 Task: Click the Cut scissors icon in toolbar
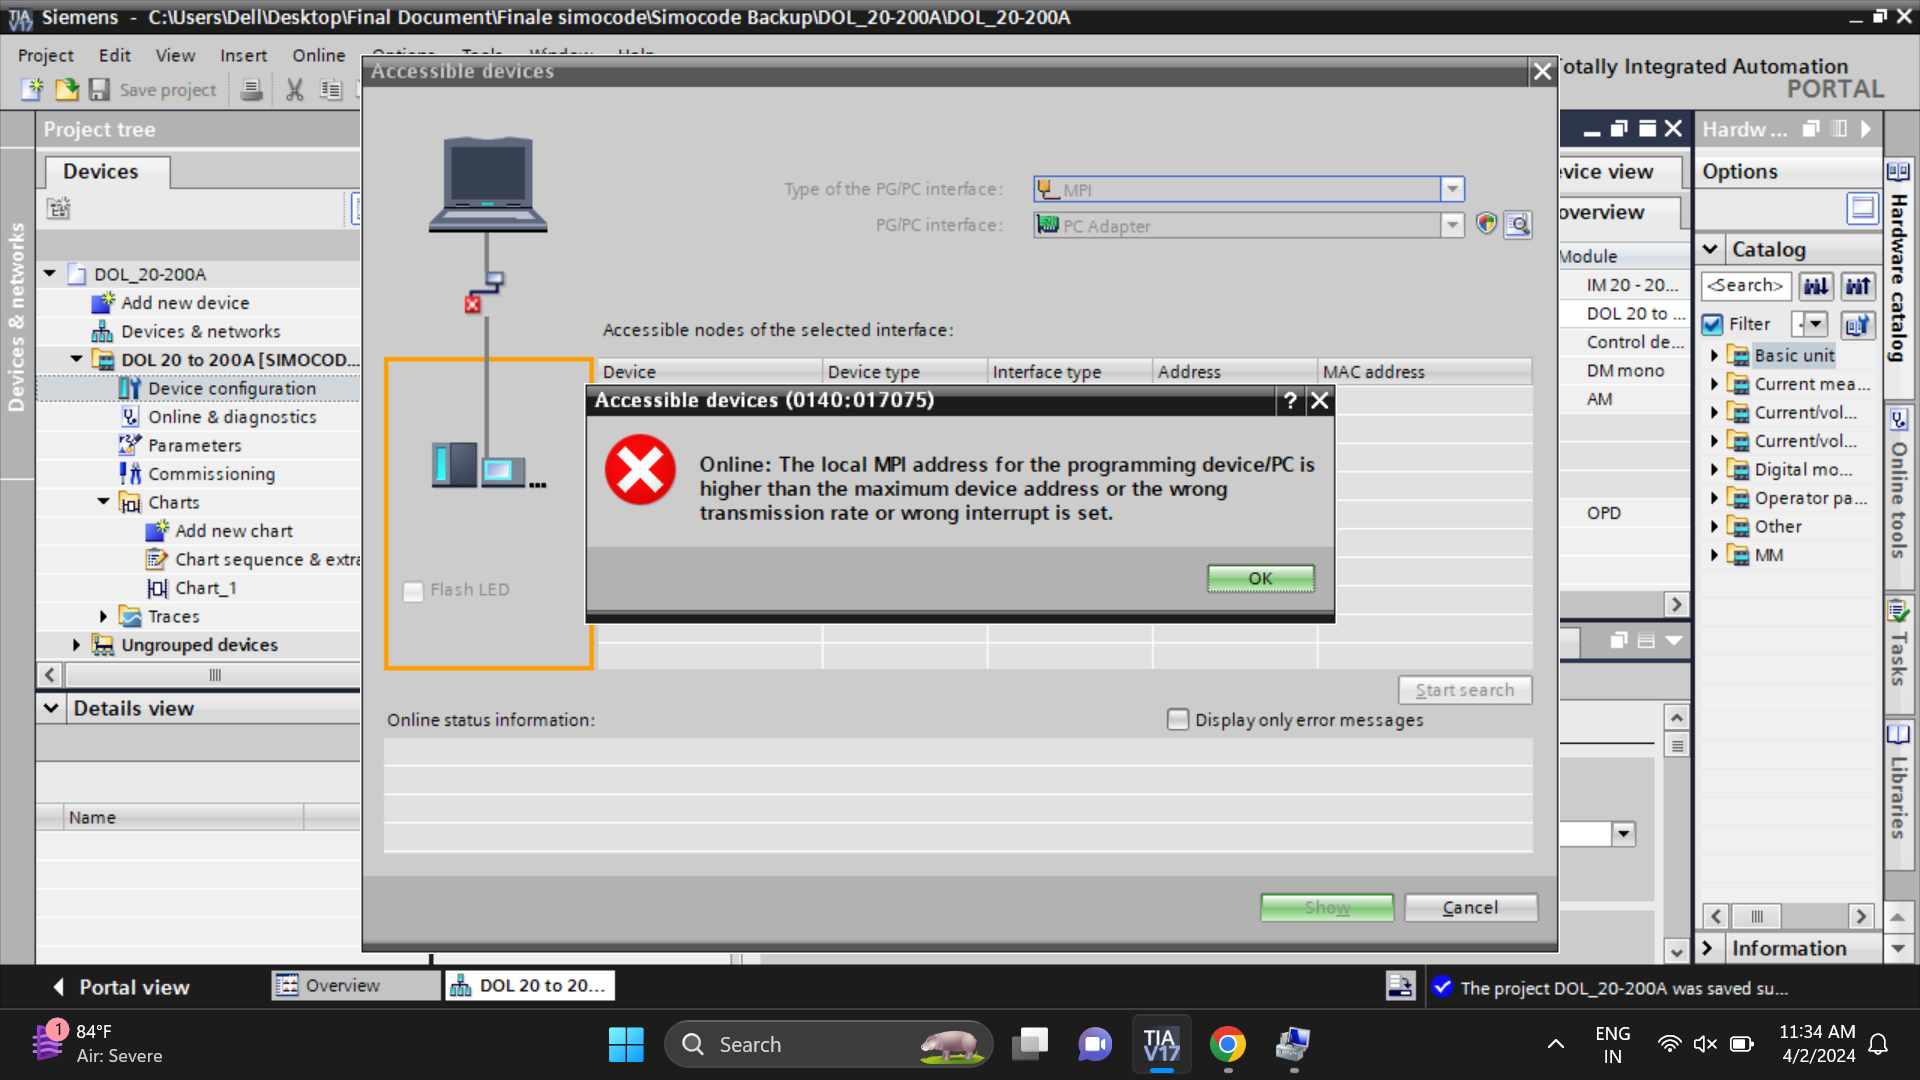(294, 90)
